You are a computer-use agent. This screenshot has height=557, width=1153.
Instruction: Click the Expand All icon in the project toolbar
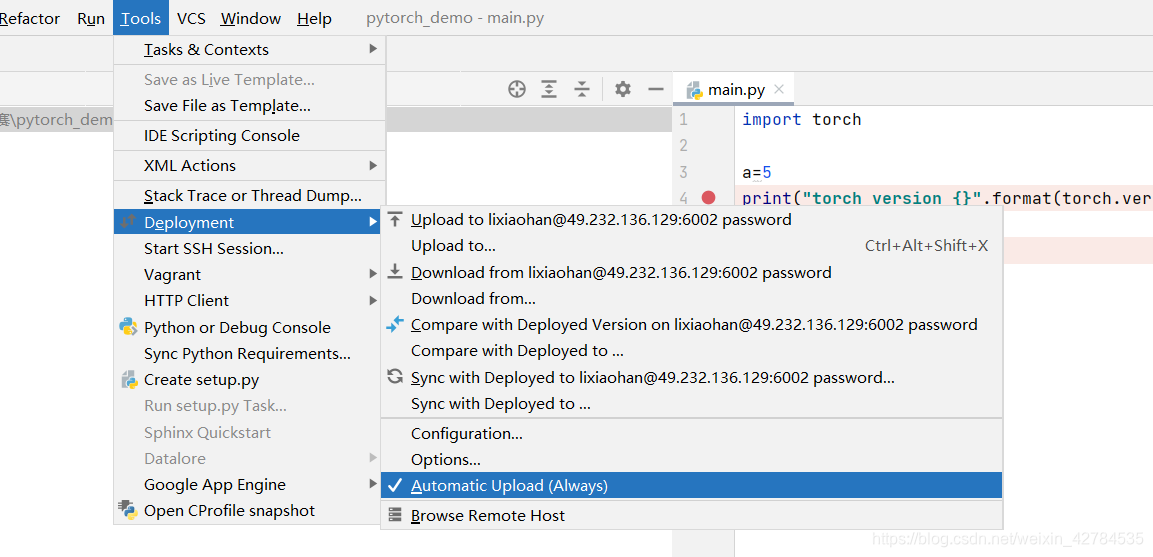pyautogui.click(x=549, y=90)
